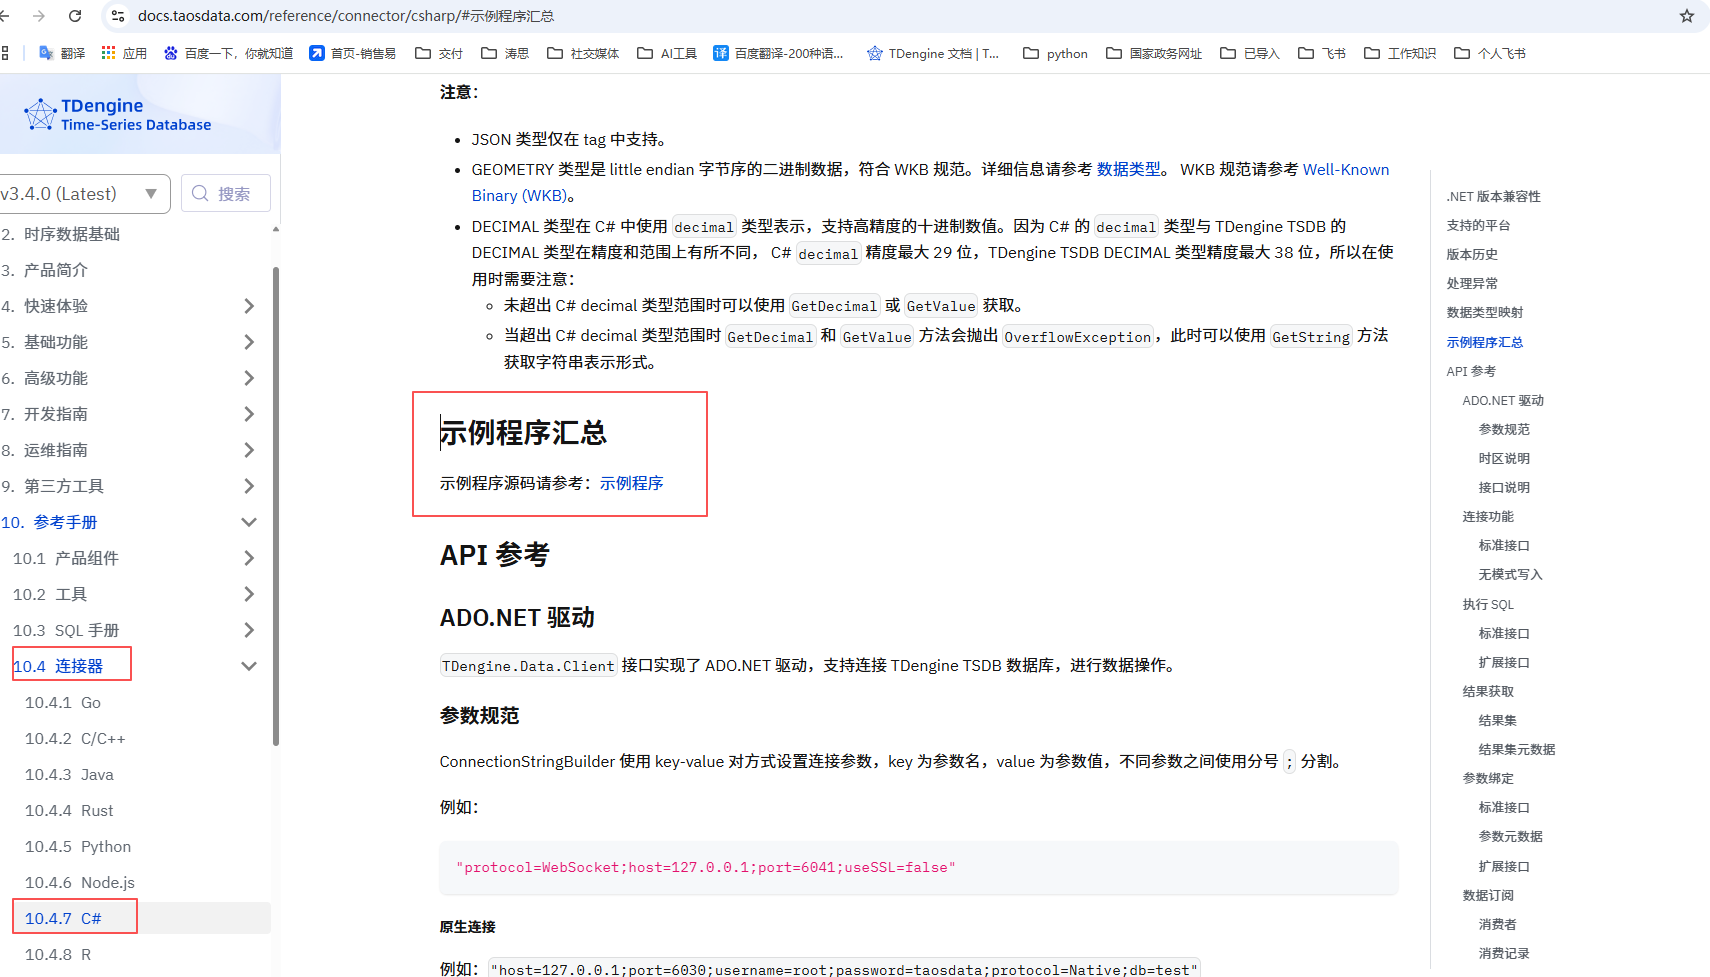Viewport: 1710px width, 977px height.
Task: Select 10.4.5 Python in sidebar
Action: point(78,847)
